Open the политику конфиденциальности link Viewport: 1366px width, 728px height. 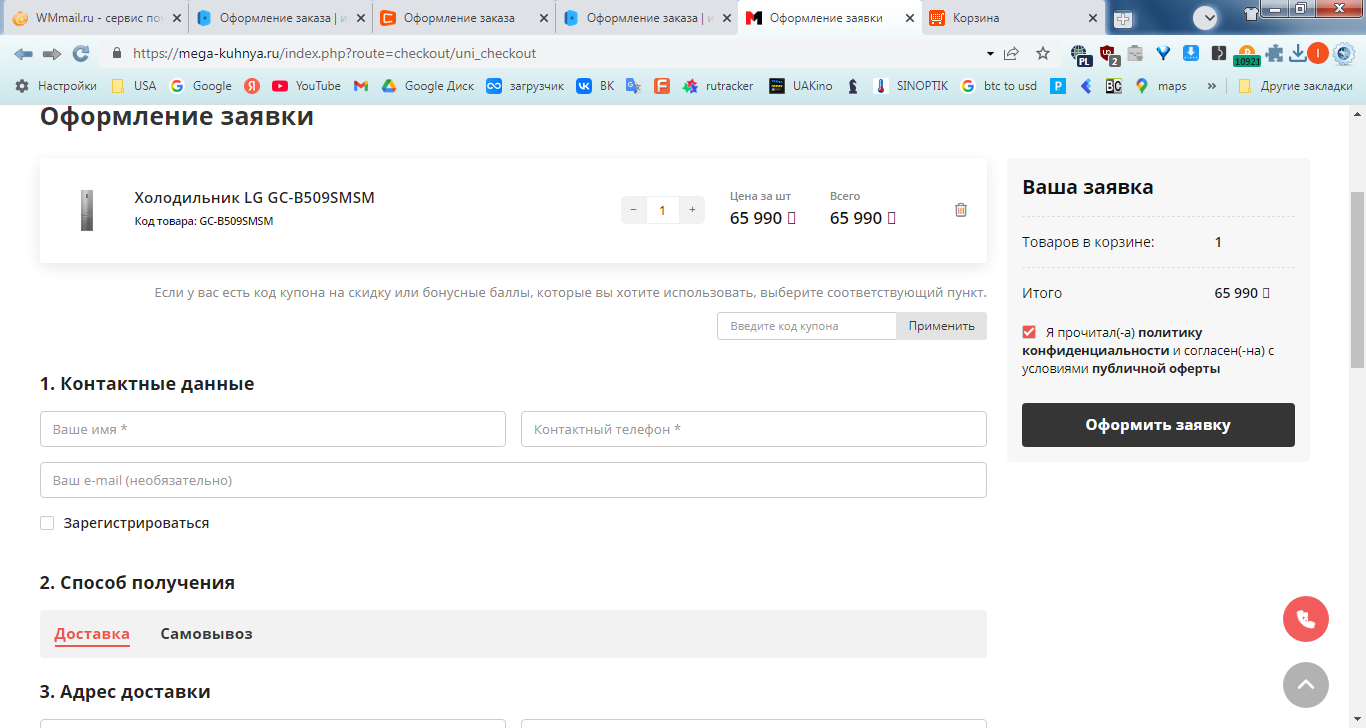pos(1112,341)
